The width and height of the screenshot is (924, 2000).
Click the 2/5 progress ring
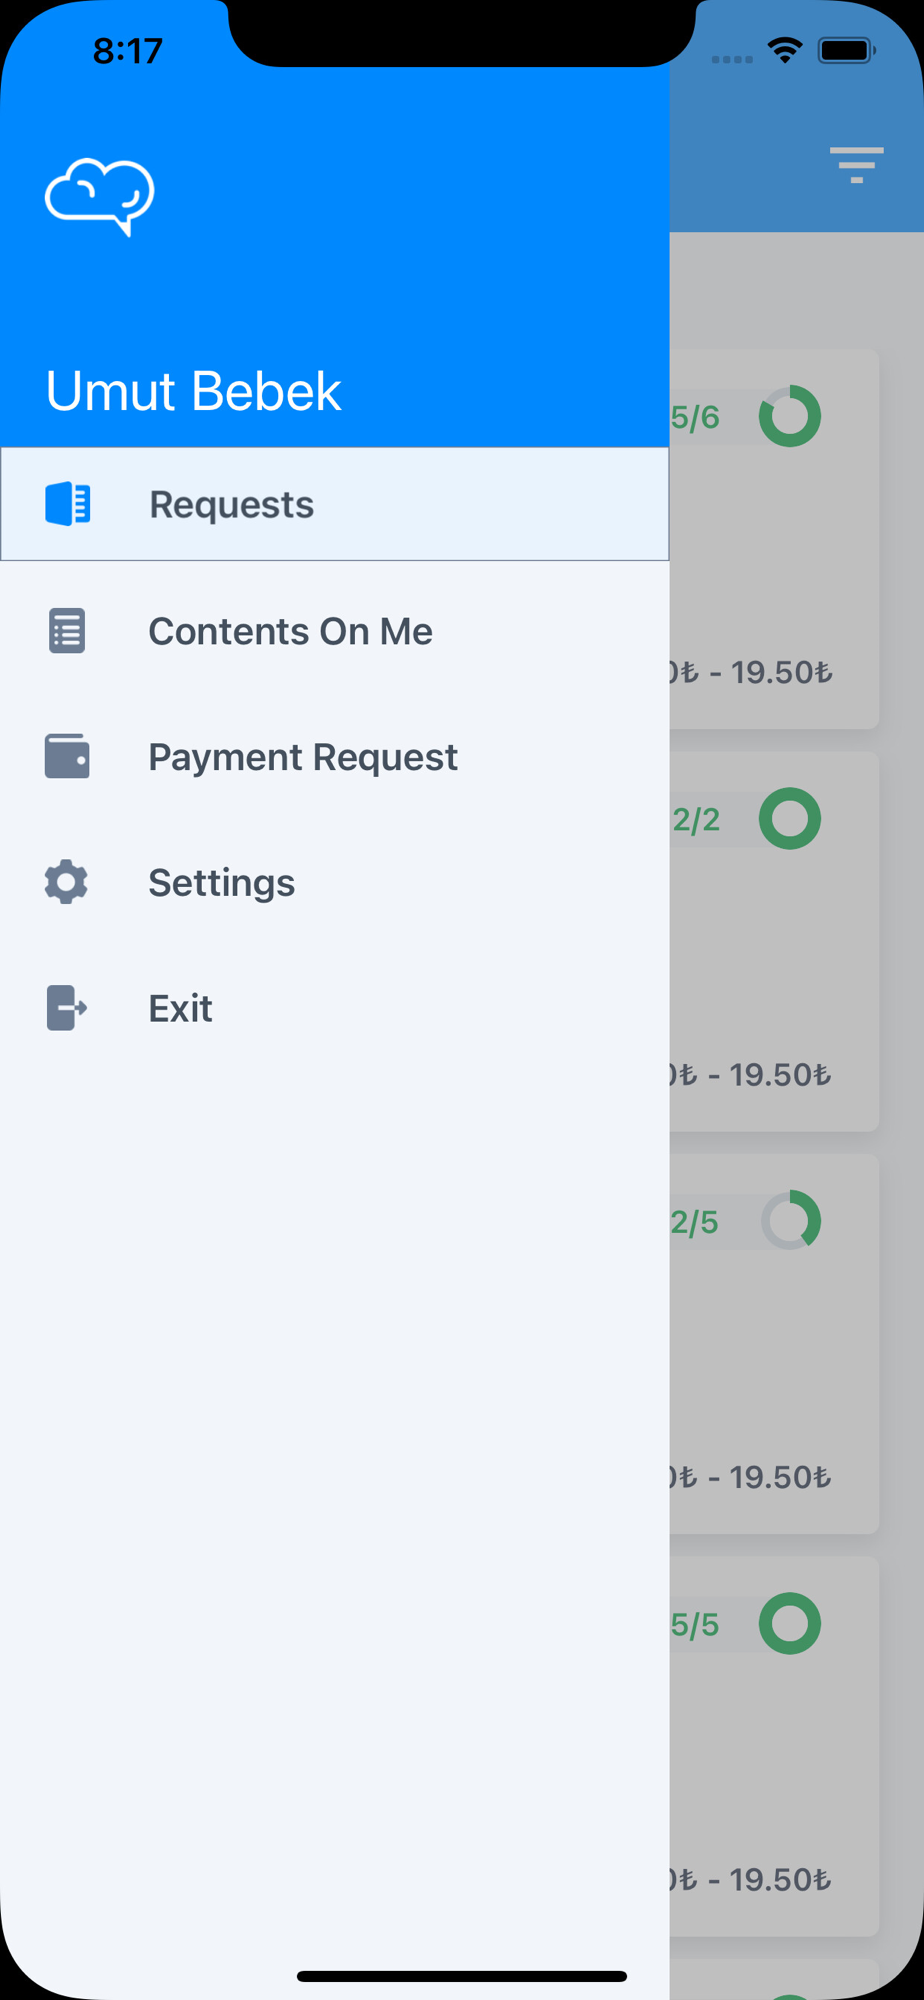[790, 1220]
